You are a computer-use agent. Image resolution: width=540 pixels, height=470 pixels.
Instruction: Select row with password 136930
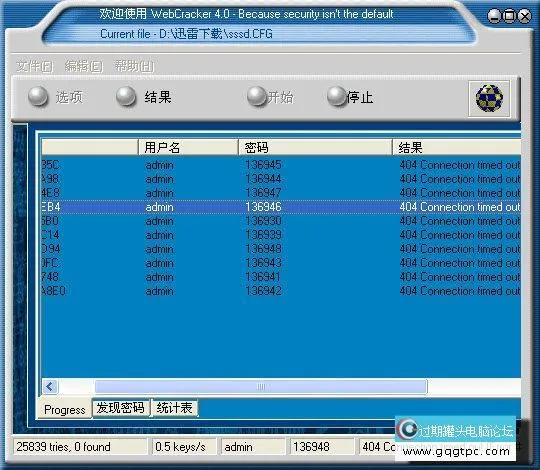point(281,221)
